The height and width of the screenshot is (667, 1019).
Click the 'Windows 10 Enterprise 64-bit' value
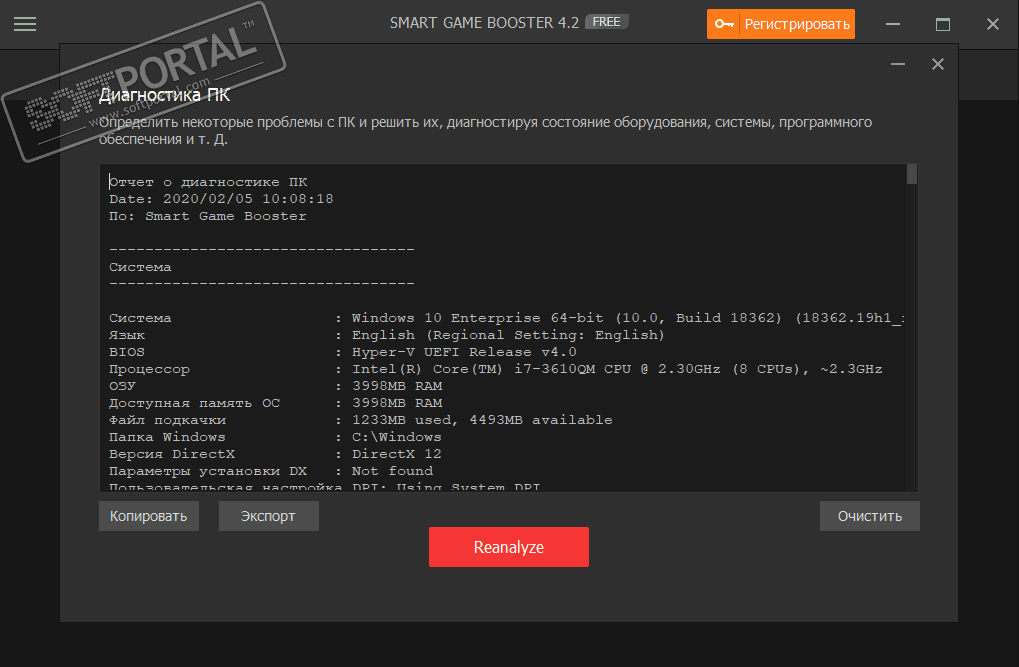[x=478, y=318]
